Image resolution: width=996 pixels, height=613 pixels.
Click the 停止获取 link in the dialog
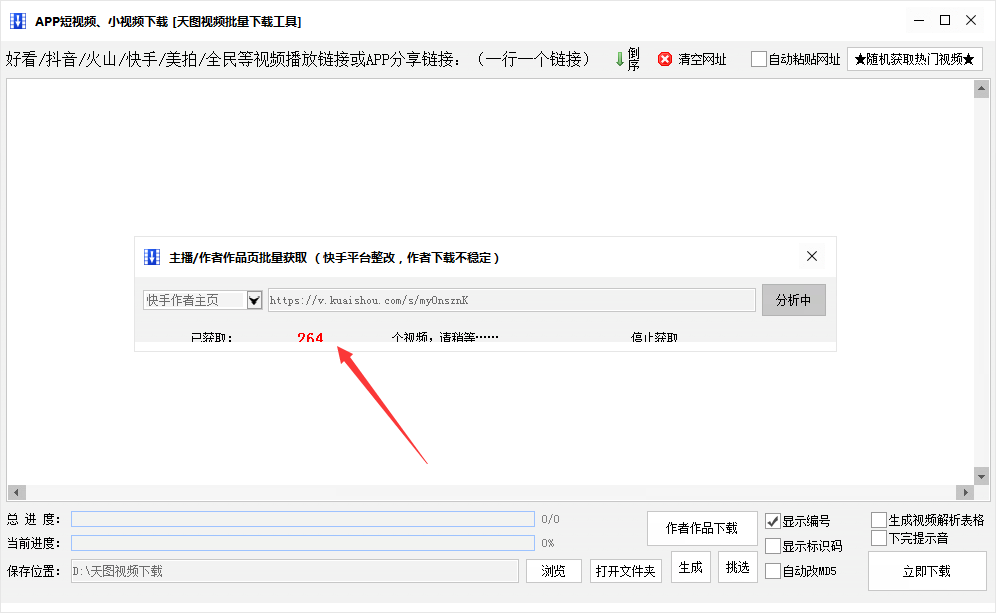pos(654,337)
